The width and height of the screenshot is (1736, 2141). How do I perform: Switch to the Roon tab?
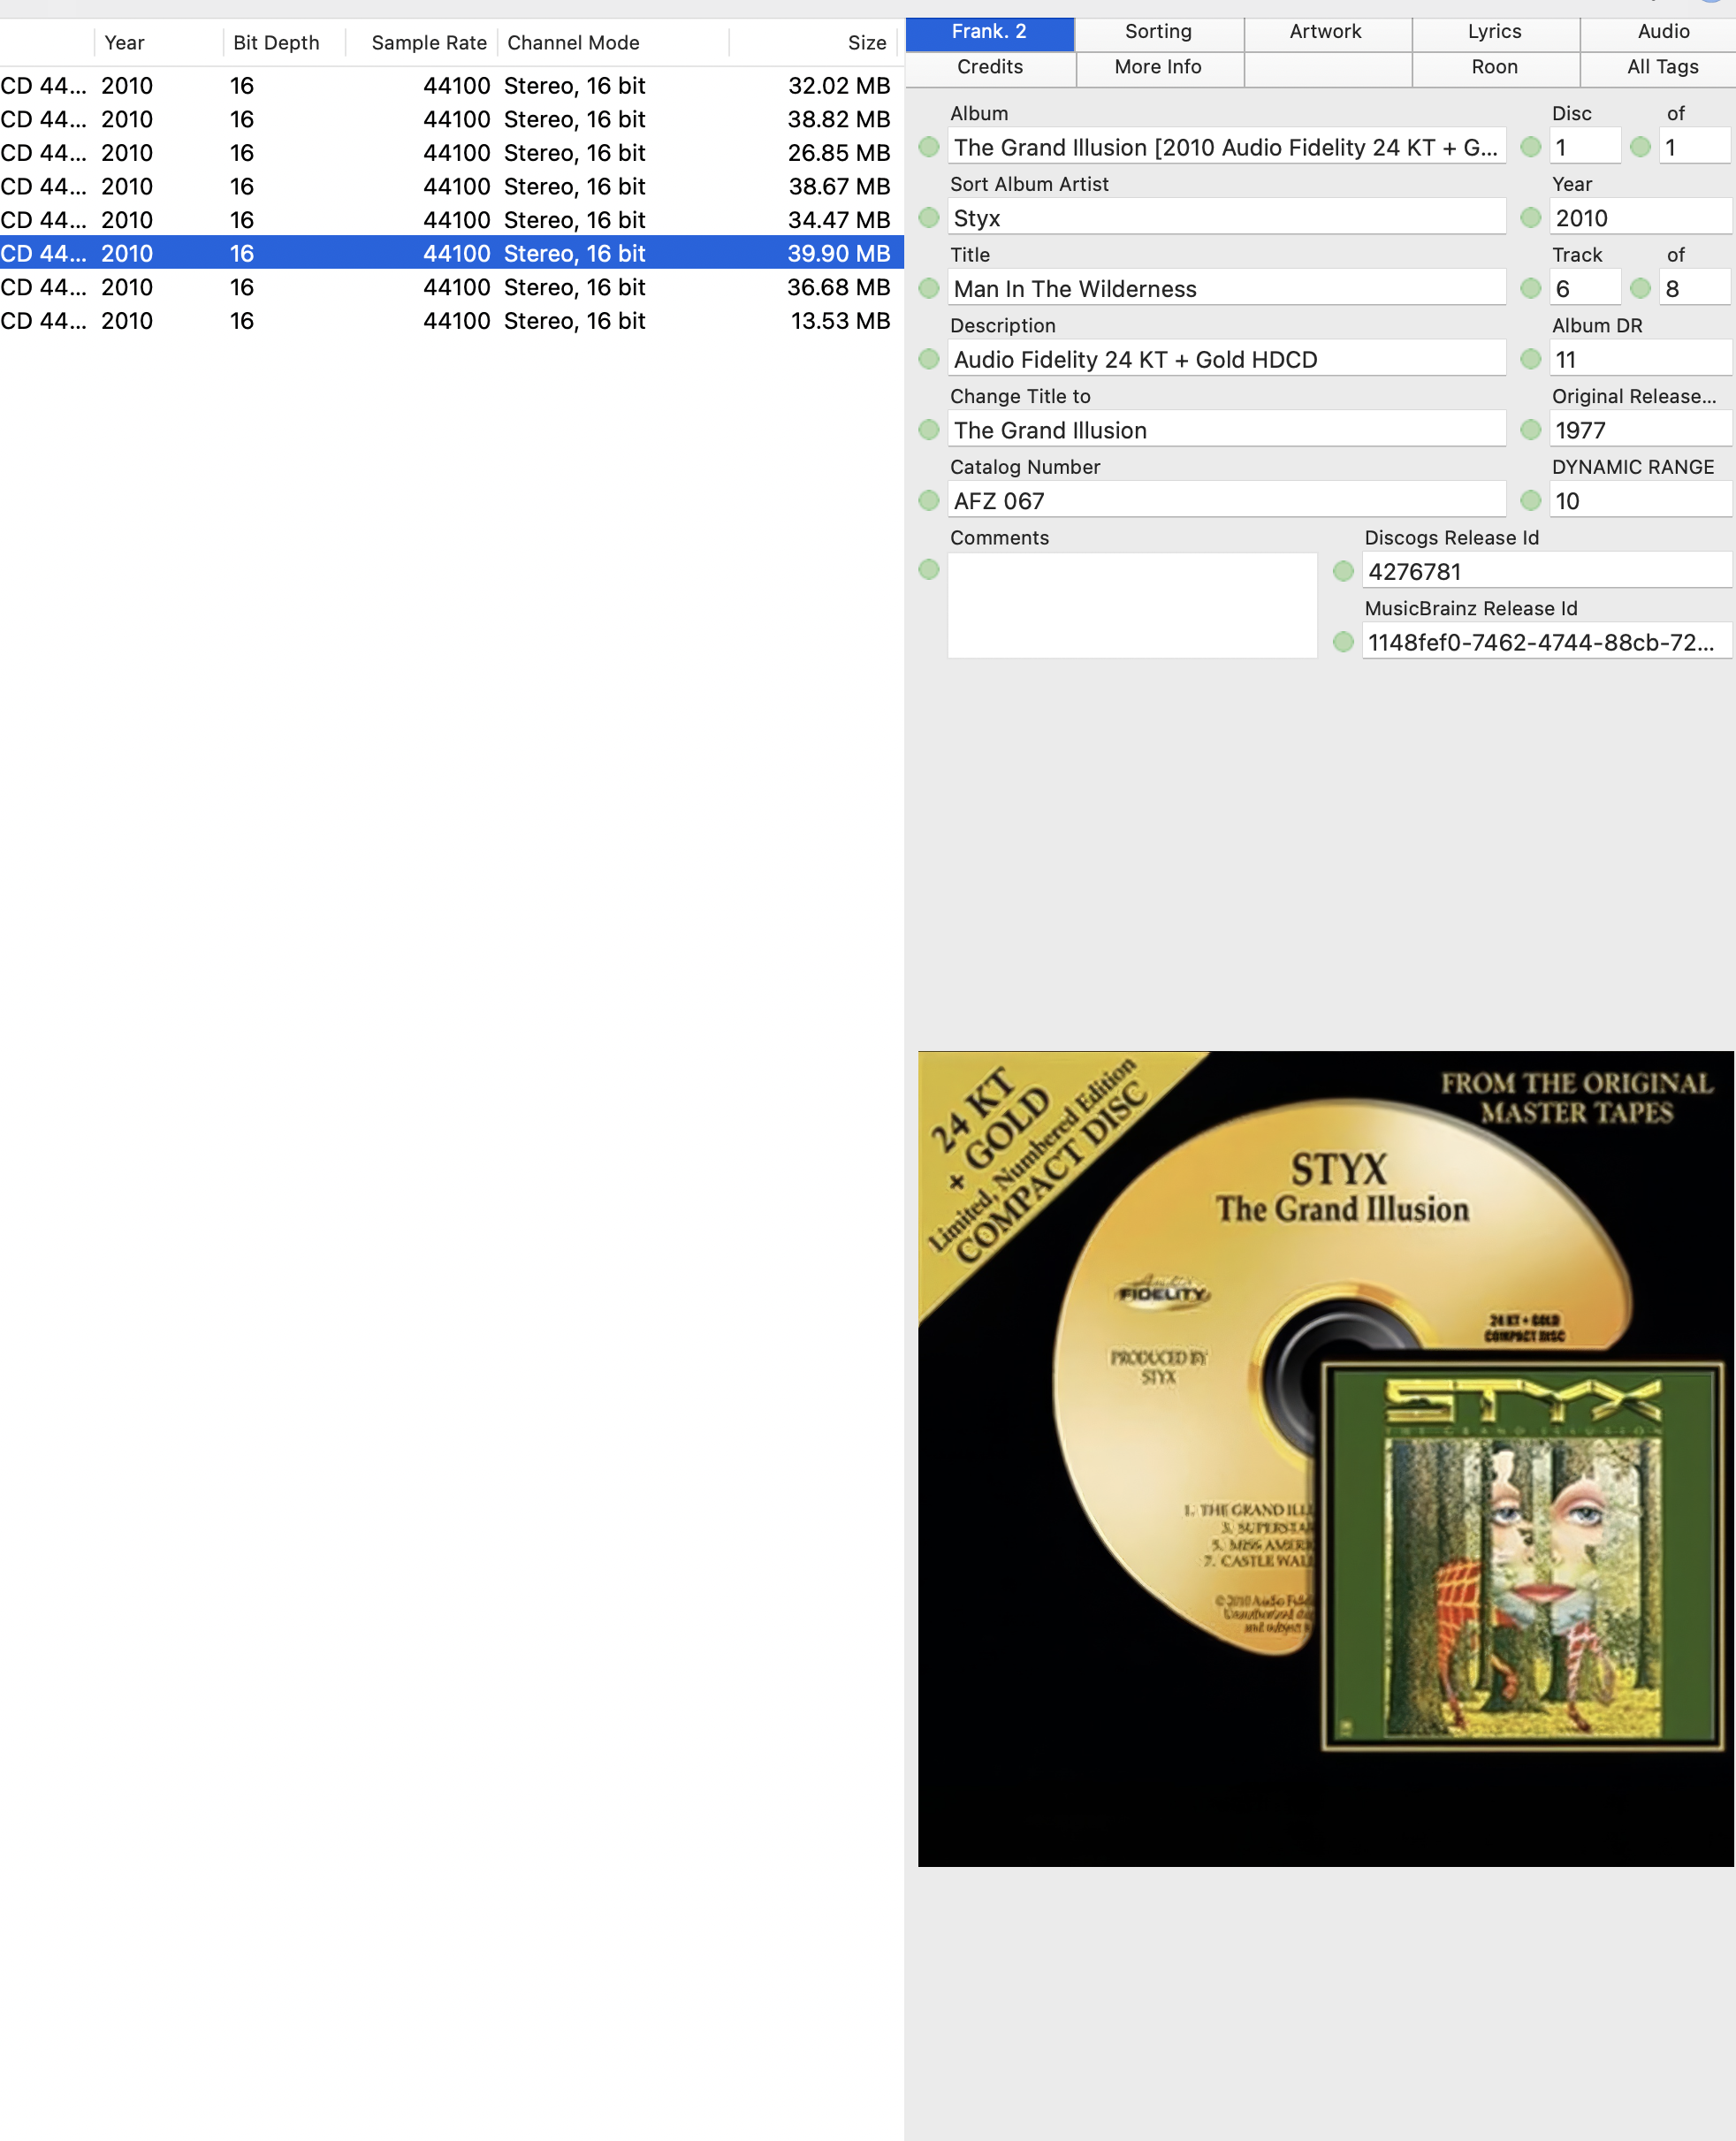coord(1495,67)
